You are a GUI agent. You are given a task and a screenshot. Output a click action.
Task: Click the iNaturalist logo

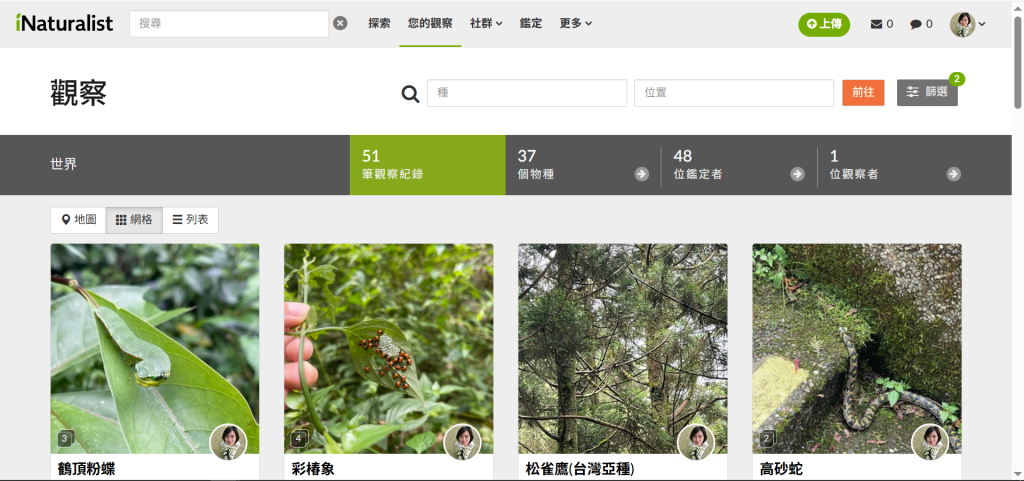(65, 23)
